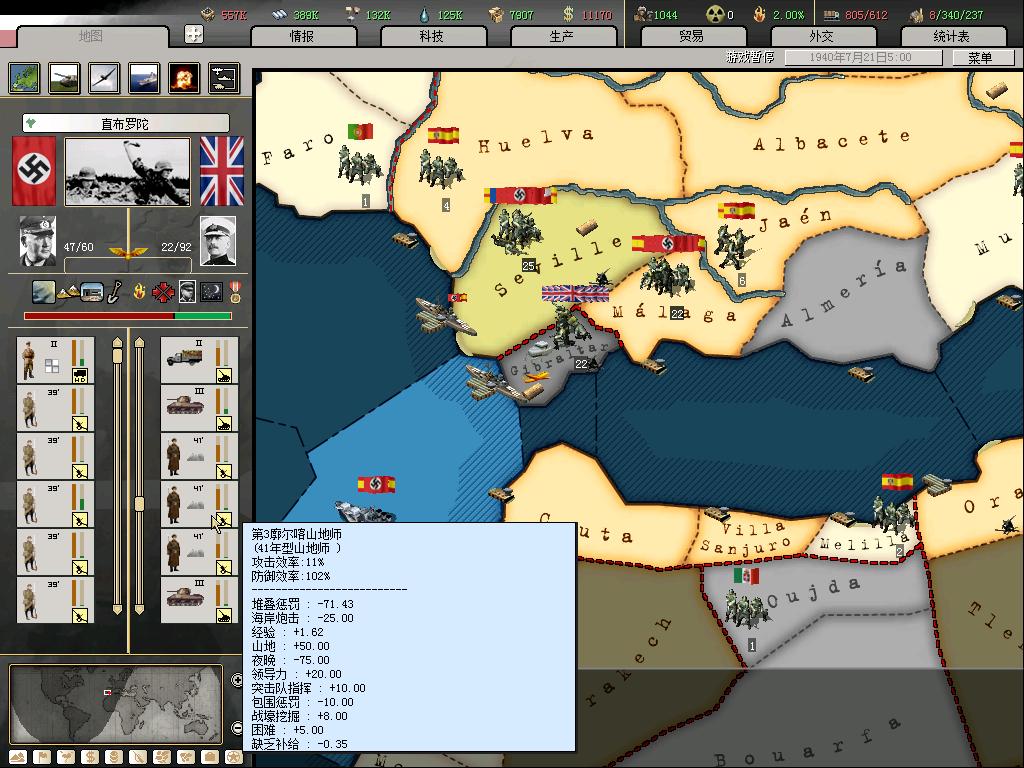
Task: Open the 情报 tab
Action: tap(302, 36)
